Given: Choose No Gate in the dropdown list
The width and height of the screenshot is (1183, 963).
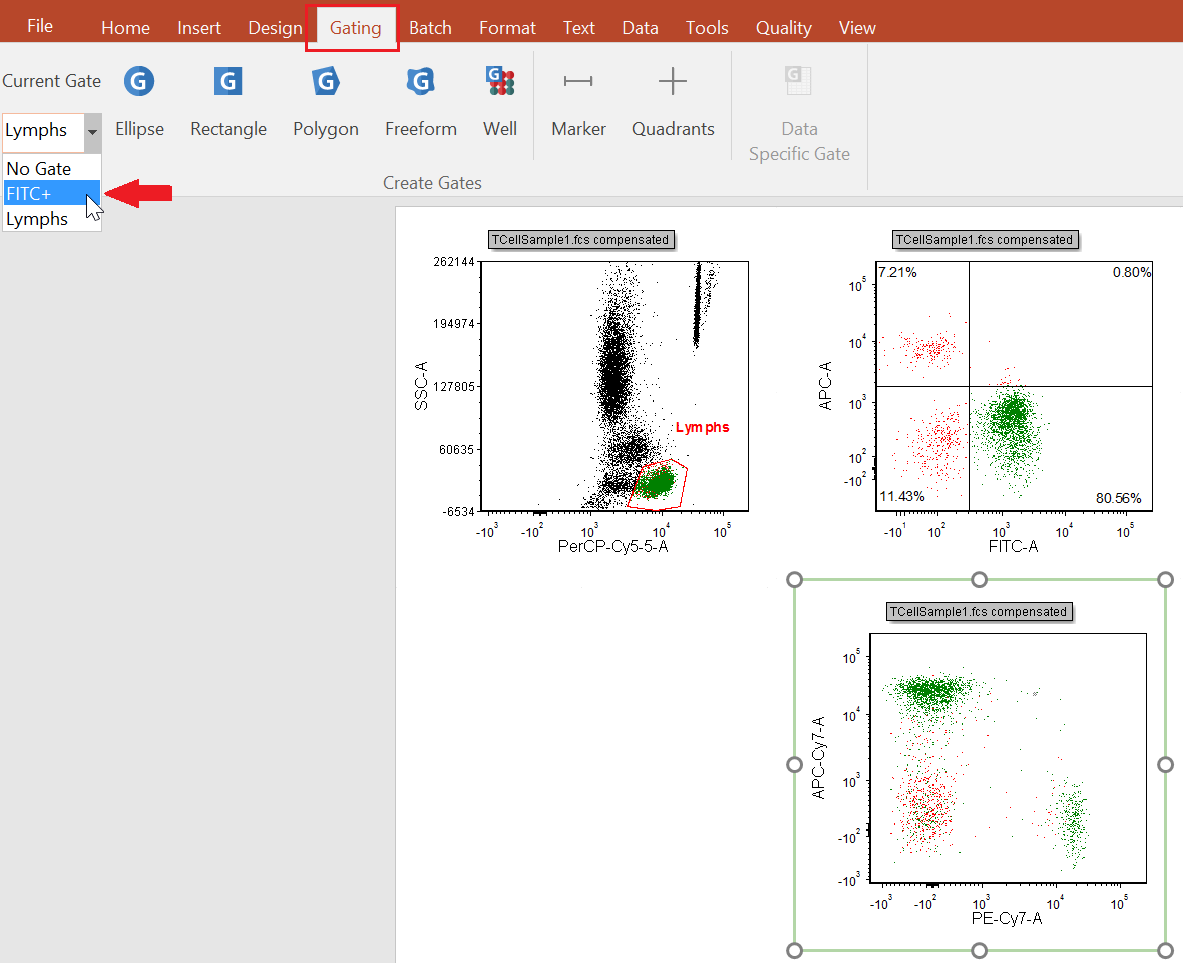Looking at the screenshot, I should [39, 169].
